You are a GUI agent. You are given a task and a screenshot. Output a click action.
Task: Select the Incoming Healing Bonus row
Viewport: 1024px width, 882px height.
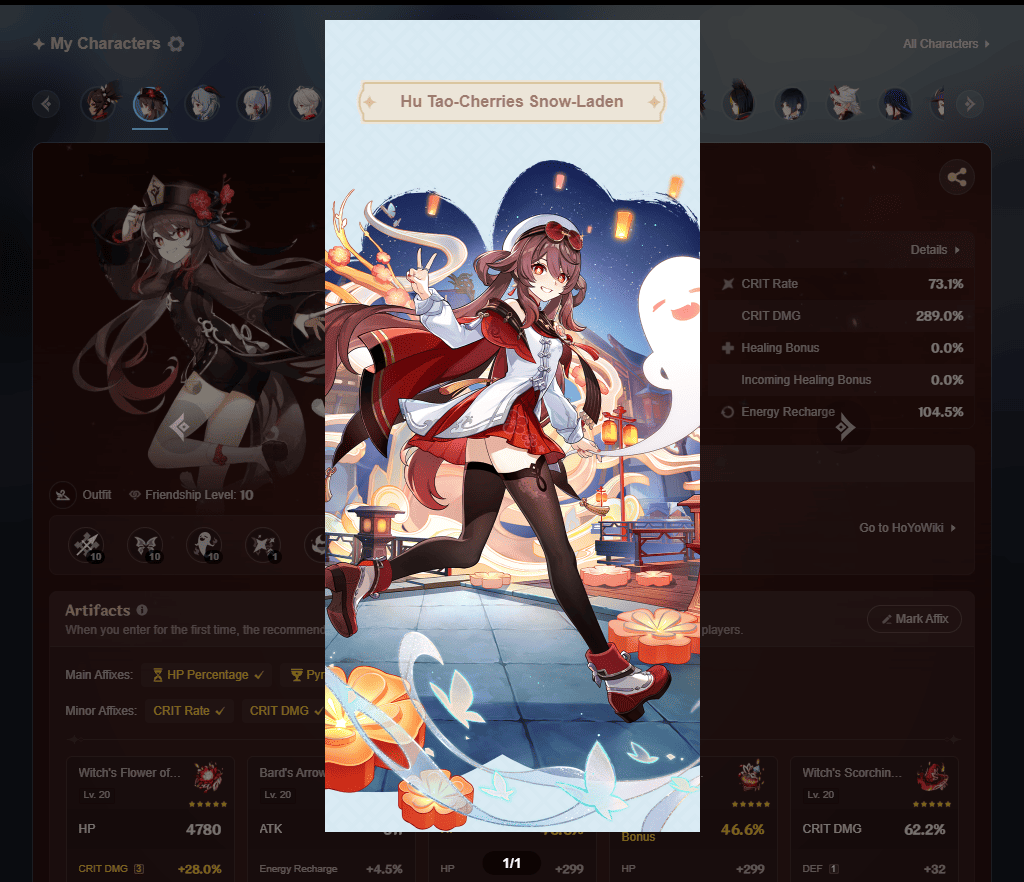coord(841,380)
